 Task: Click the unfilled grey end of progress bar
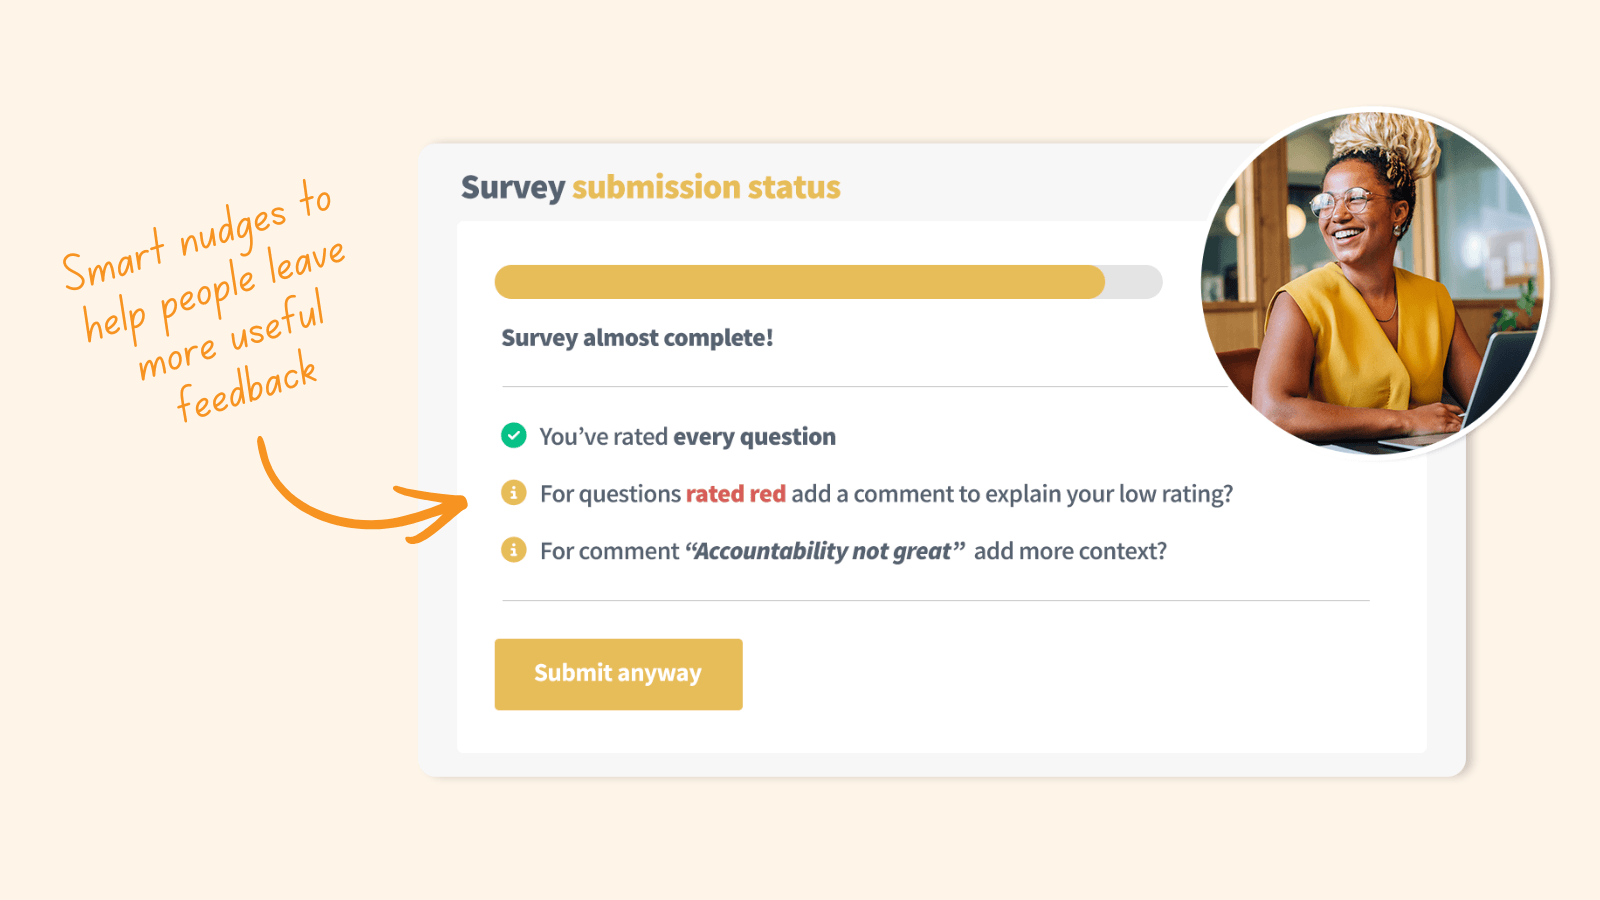tap(1134, 282)
